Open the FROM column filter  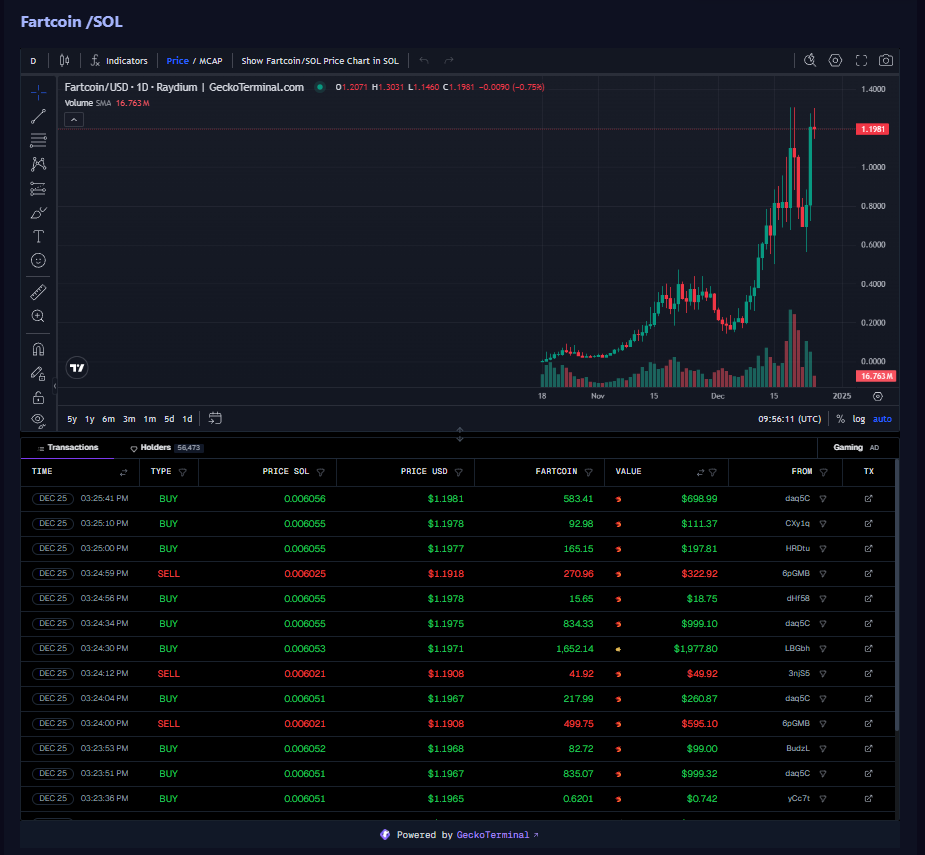(824, 472)
